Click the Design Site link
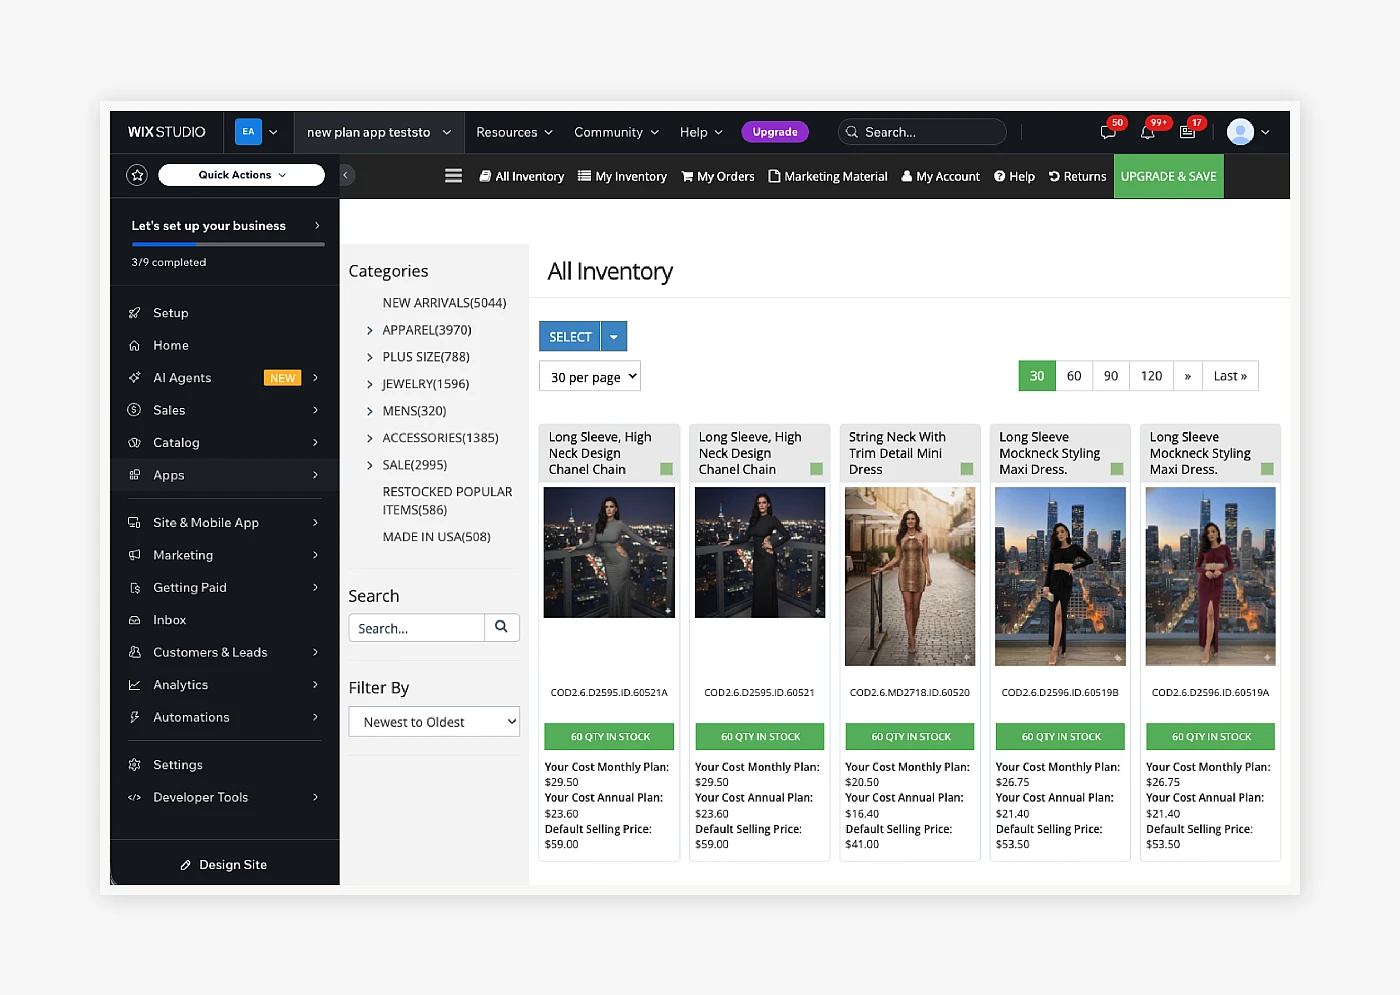 coord(224,865)
